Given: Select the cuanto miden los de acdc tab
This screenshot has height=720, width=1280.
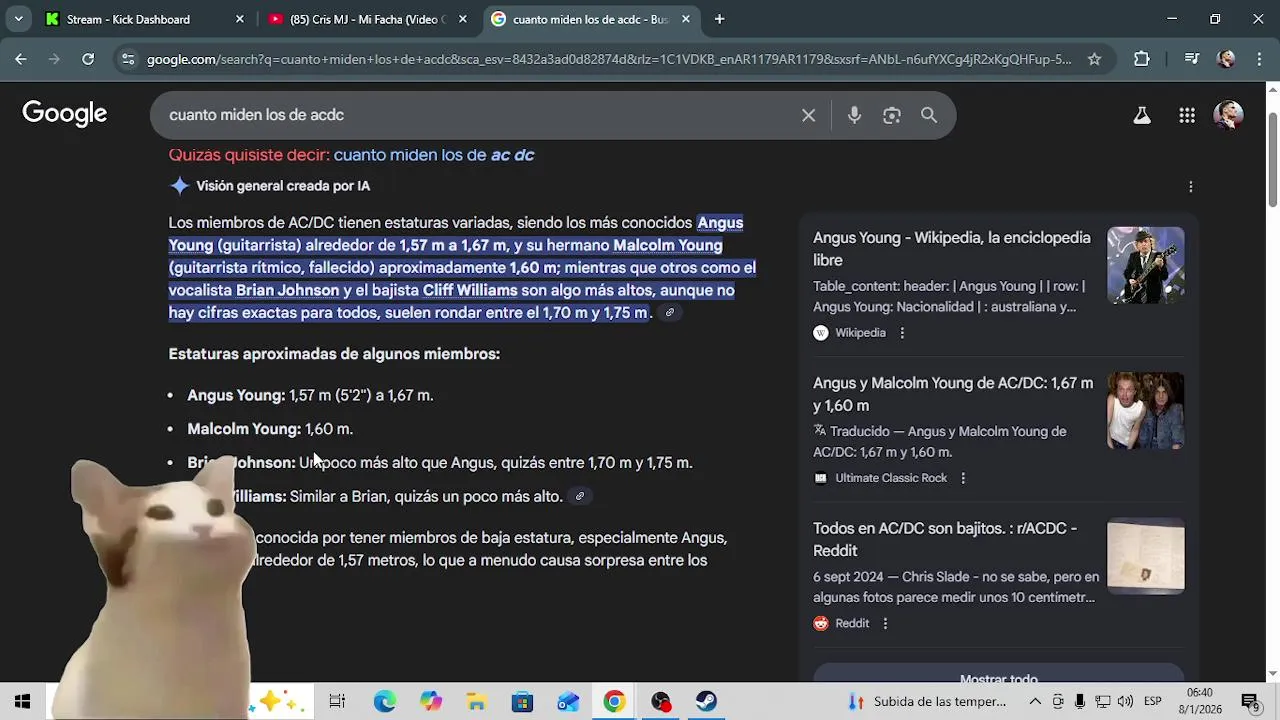Looking at the screenshot, I should coord(590,19).
